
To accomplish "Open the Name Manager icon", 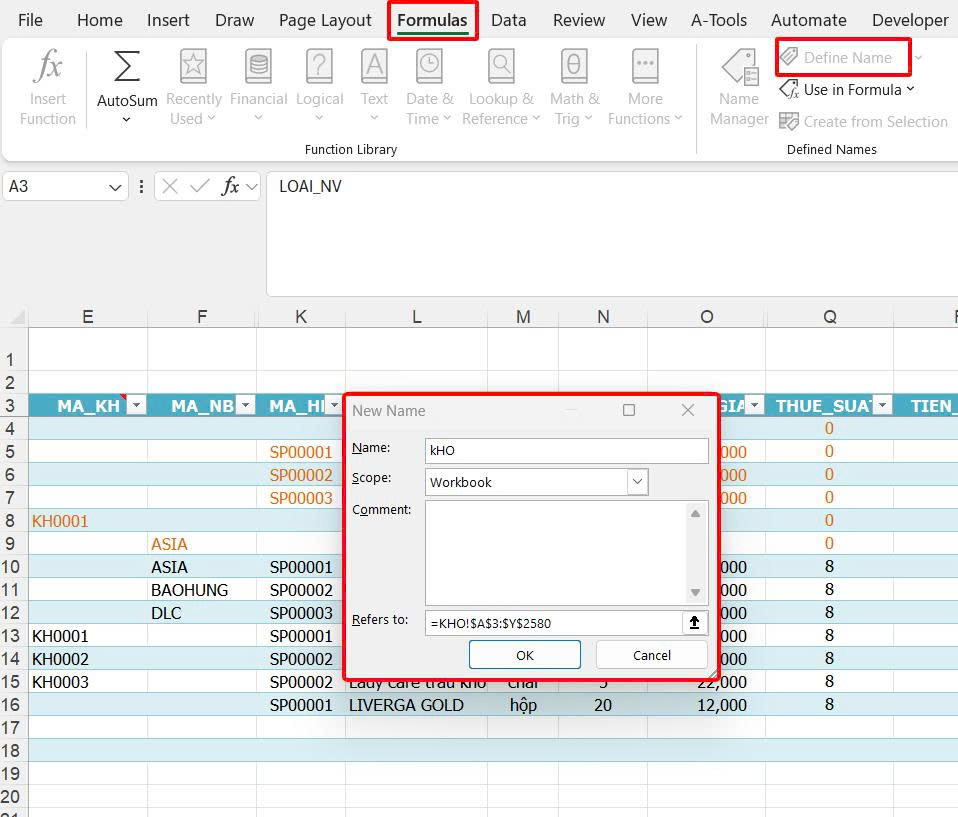I will (x=739, y=68).
